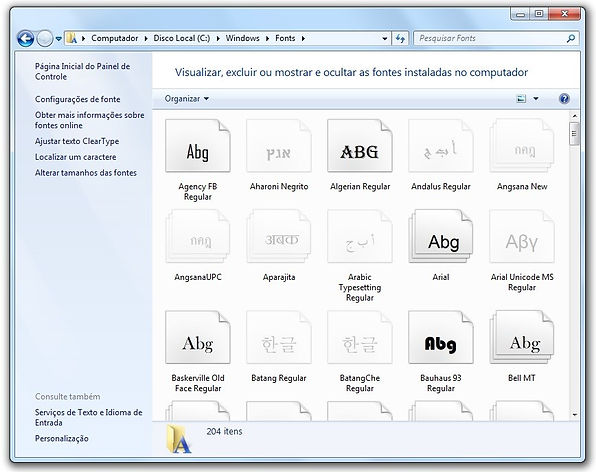Image resolution: width=596 pixels, height=472 pixels.
Task: Click into the Pesquisar Fonts search box
Action: pos(490,38)
